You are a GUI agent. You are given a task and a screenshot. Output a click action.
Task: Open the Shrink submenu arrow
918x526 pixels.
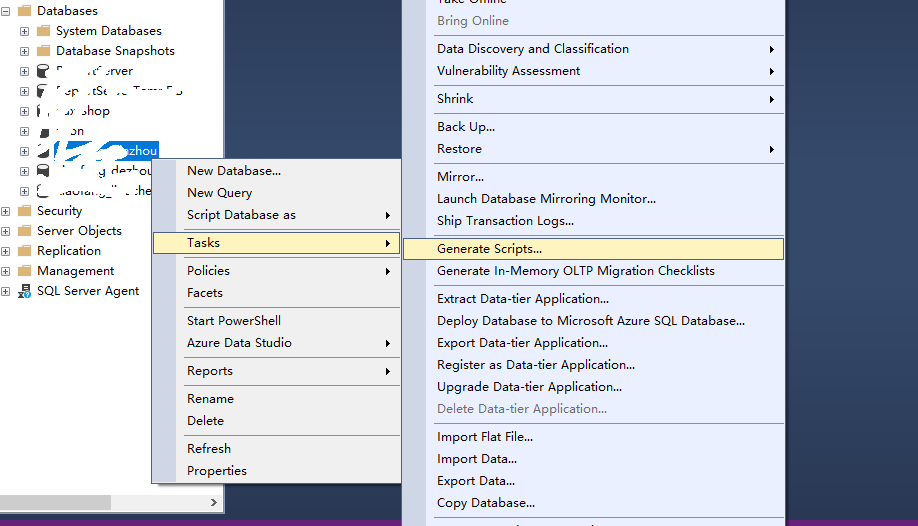[x=772, y=100]
